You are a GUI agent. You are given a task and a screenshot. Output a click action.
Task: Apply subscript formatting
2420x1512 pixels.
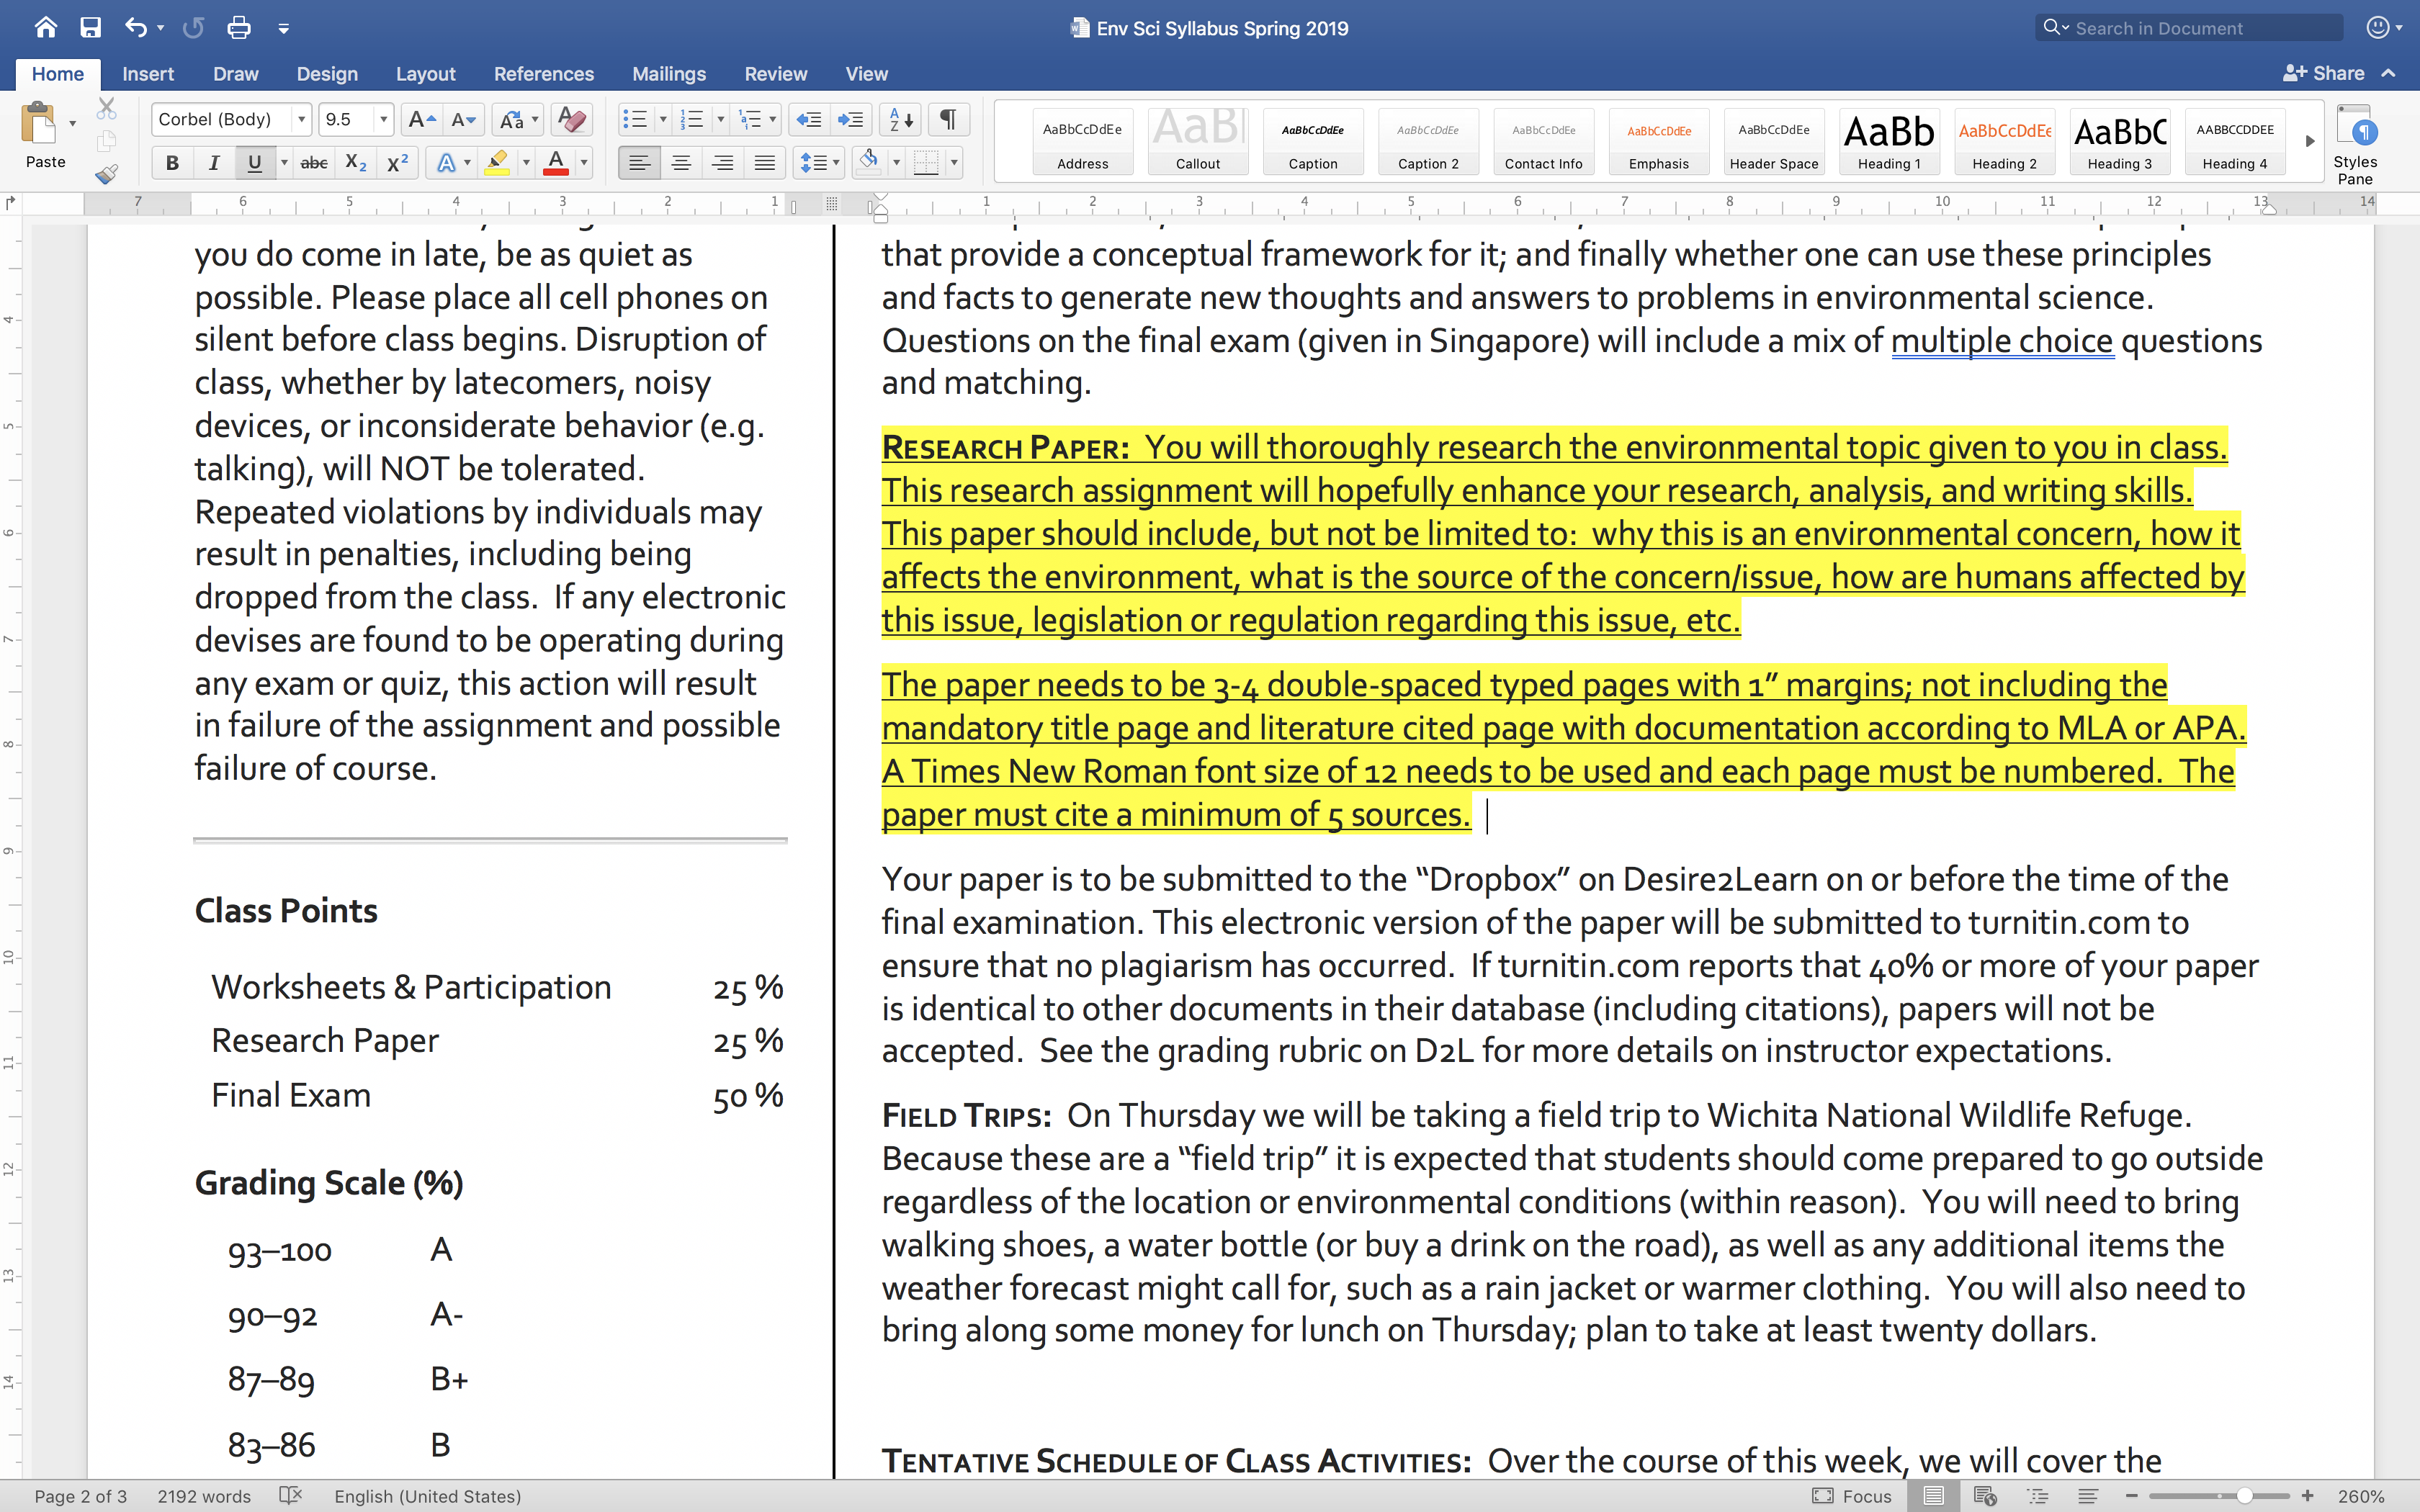(x=356, y=163)
